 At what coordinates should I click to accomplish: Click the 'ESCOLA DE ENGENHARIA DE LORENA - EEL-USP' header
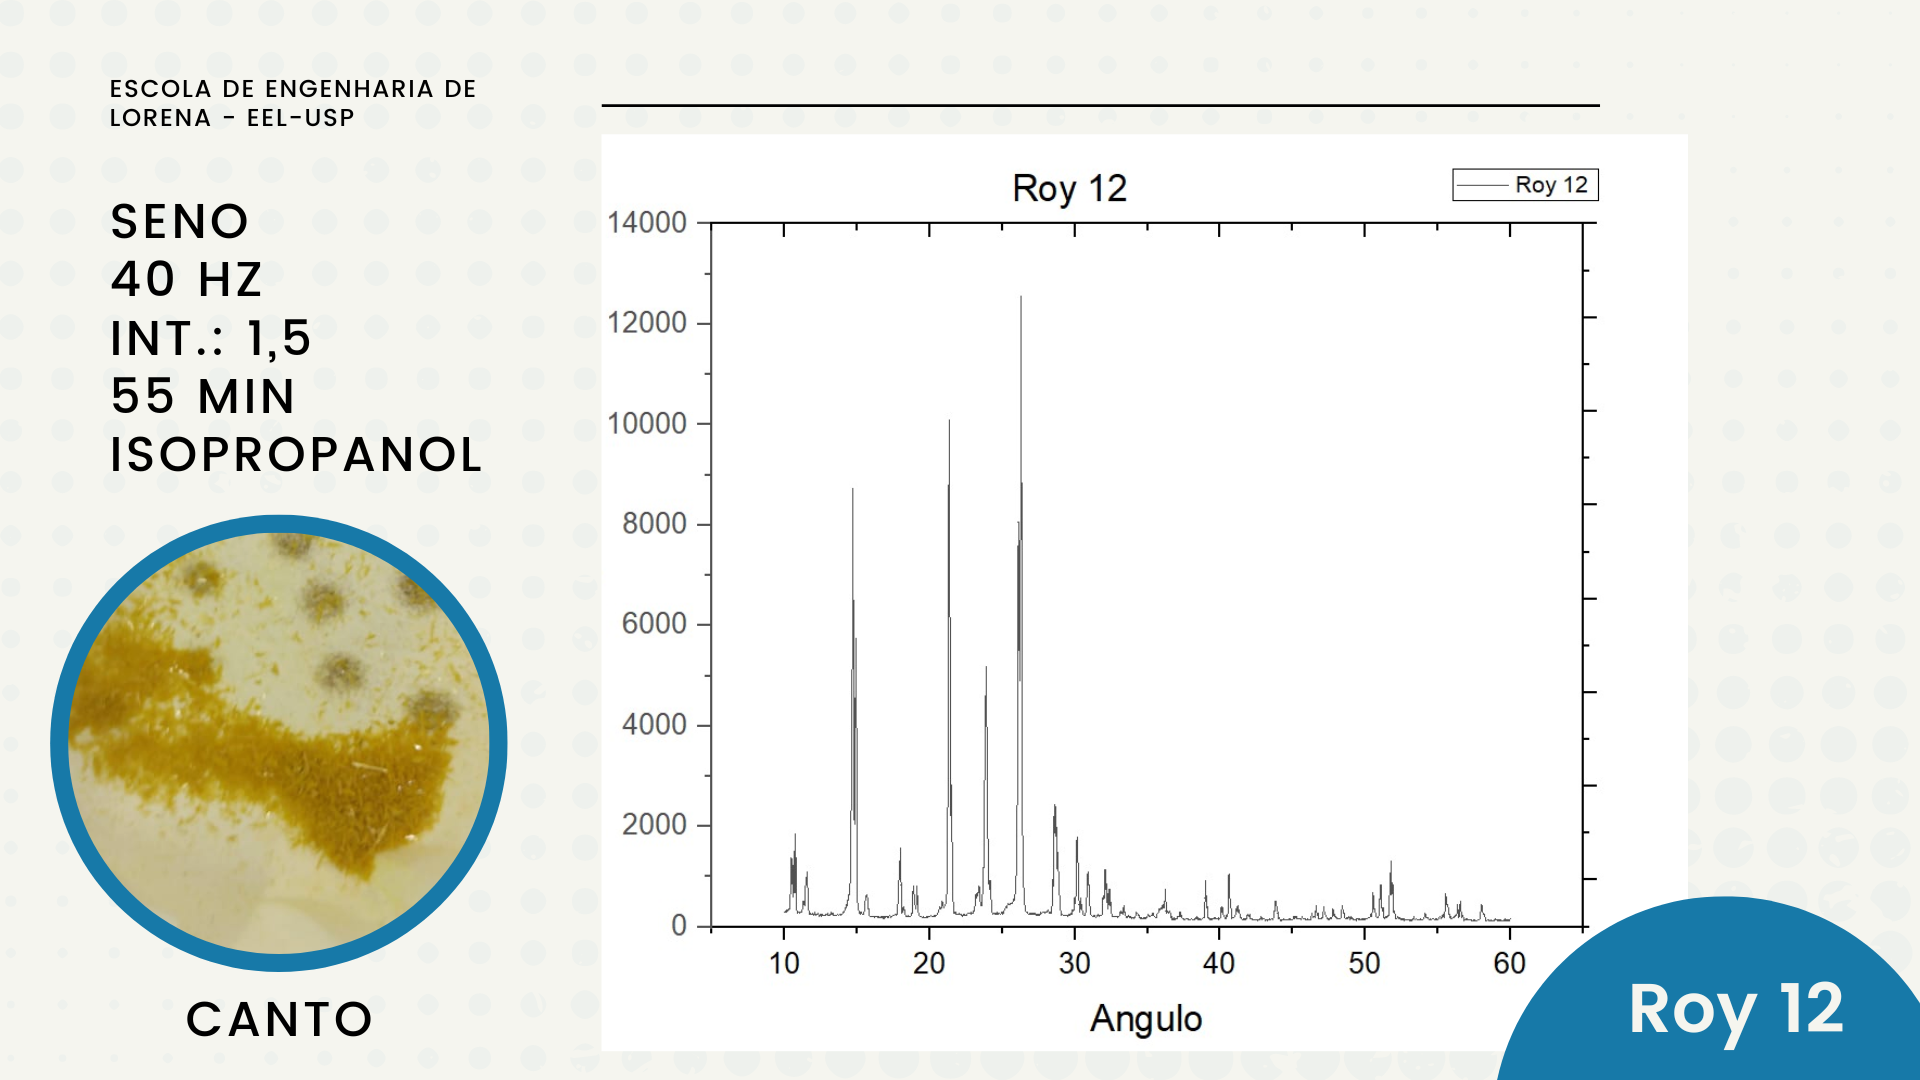click(x=293, y=103)
